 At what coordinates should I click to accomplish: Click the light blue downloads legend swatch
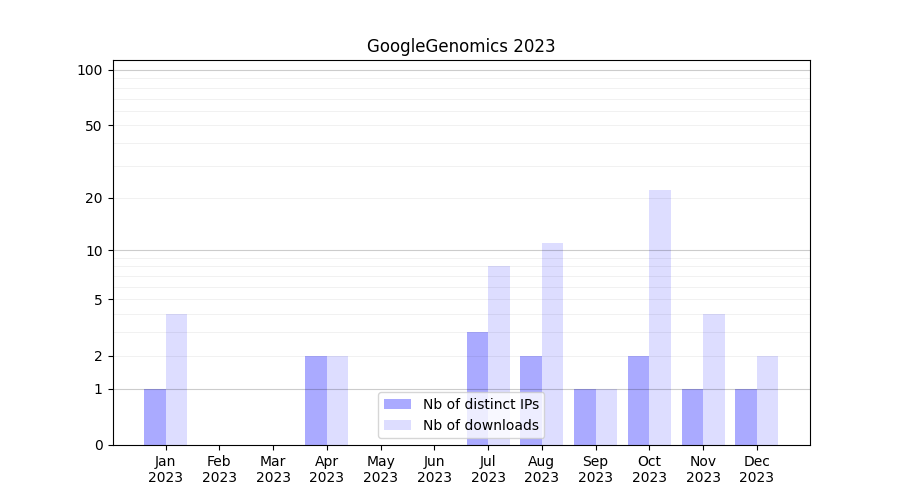click(x=398, y=425)
